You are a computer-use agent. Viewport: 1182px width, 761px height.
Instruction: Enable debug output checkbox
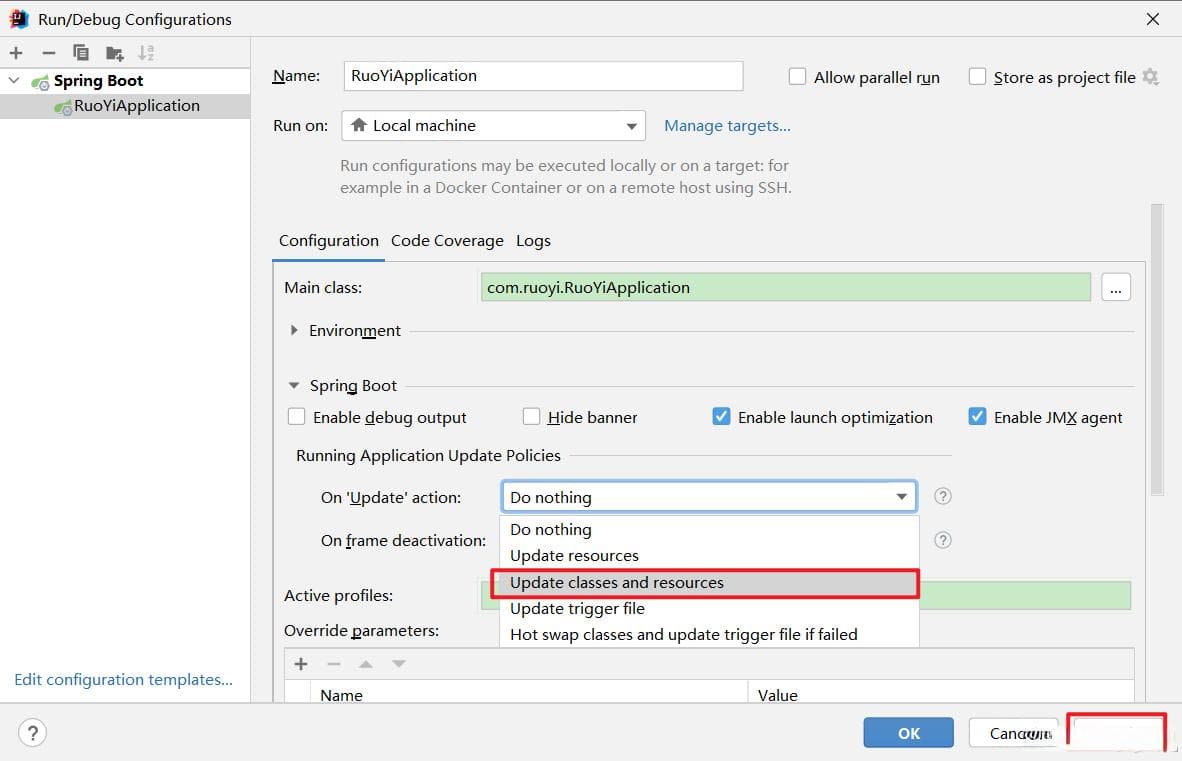point(296,417)
